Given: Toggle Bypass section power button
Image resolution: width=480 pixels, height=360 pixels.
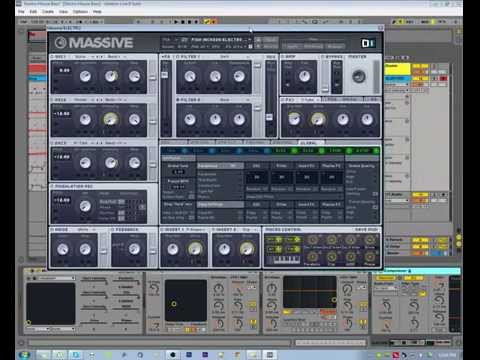Looking at the screenshot, I should [x=322, y=57].
